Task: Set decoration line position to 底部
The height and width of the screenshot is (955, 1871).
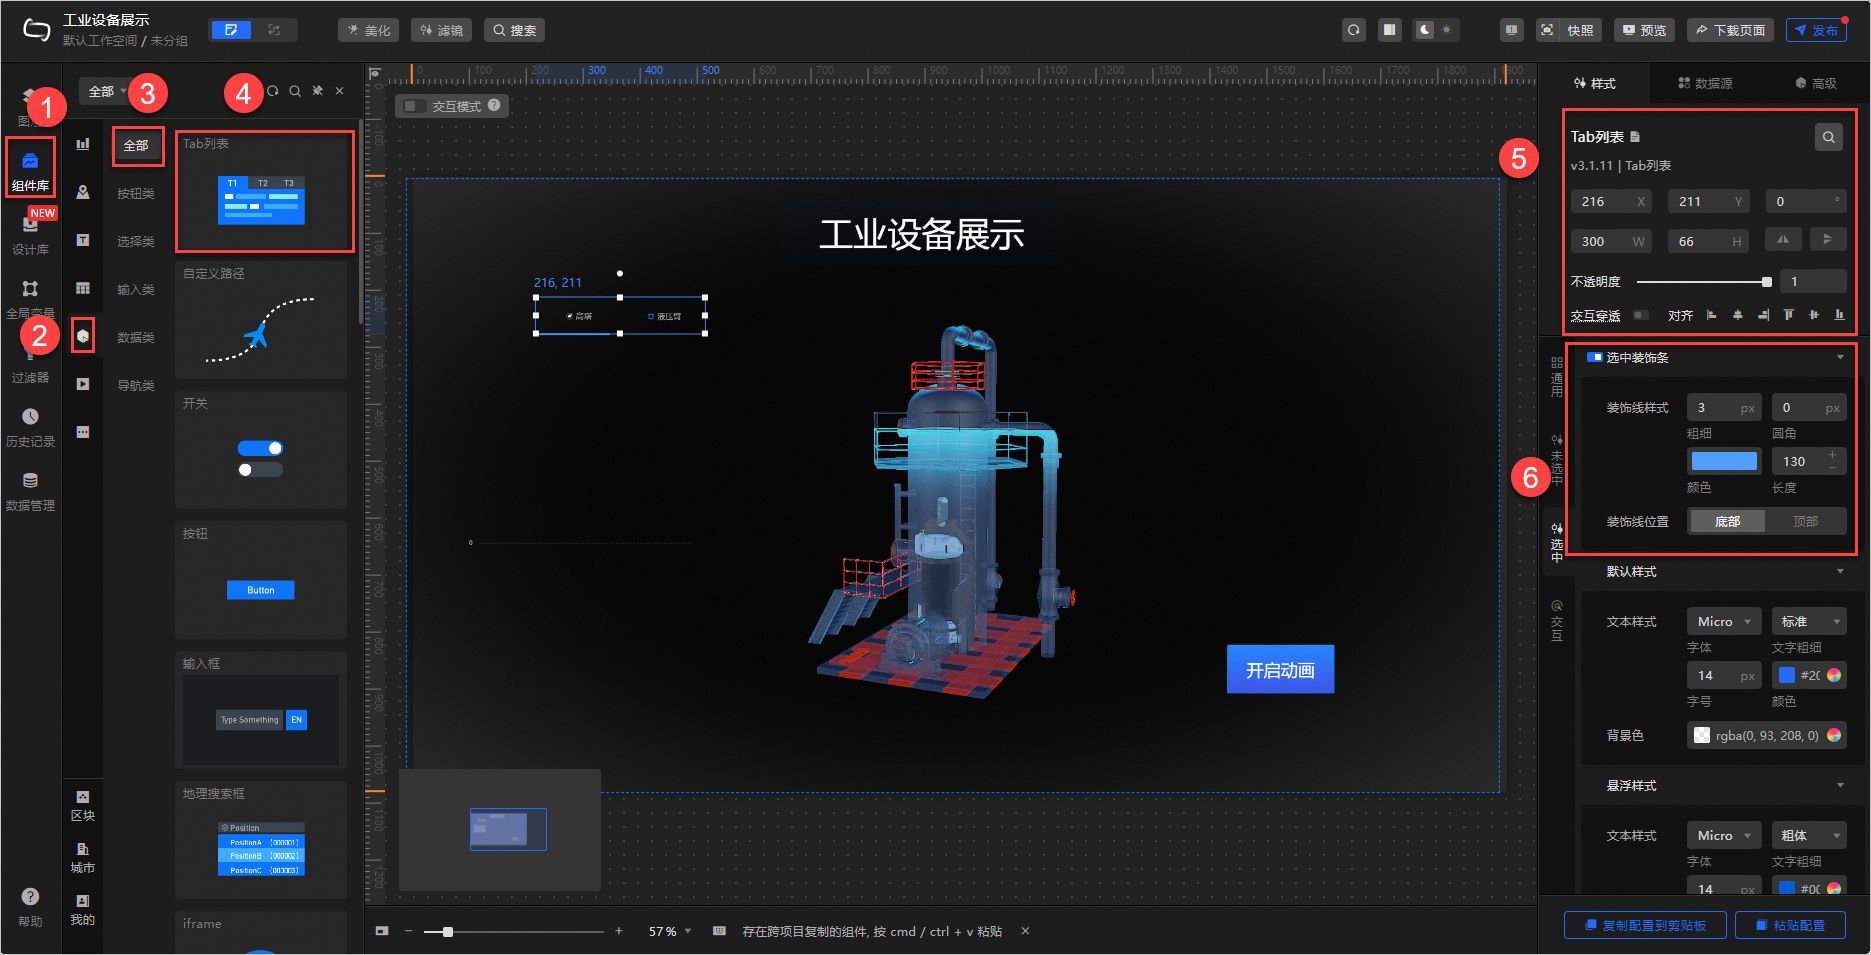Action: pyautogui.click(x=1727, y=521)
